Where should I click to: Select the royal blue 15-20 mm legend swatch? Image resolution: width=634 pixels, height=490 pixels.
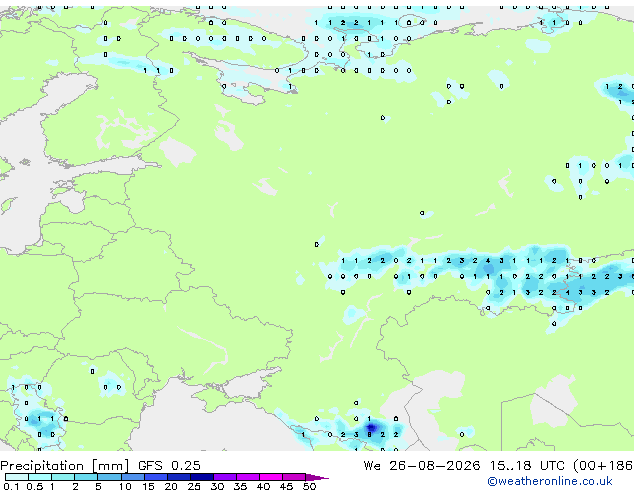[156, 477]
